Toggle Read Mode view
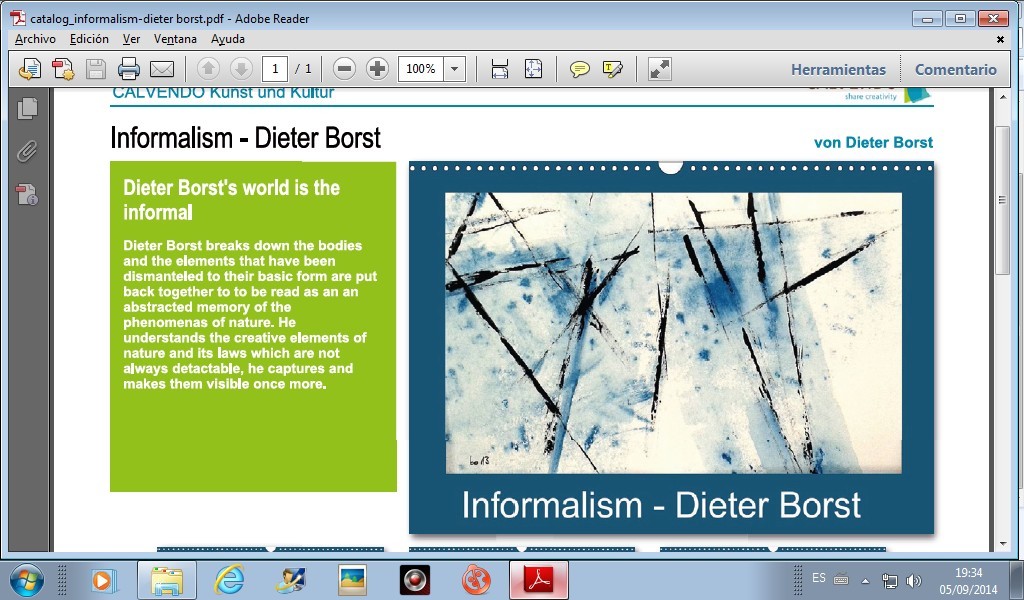The height and width of the screenshot is (600, 1024). [x=659, y=69]
